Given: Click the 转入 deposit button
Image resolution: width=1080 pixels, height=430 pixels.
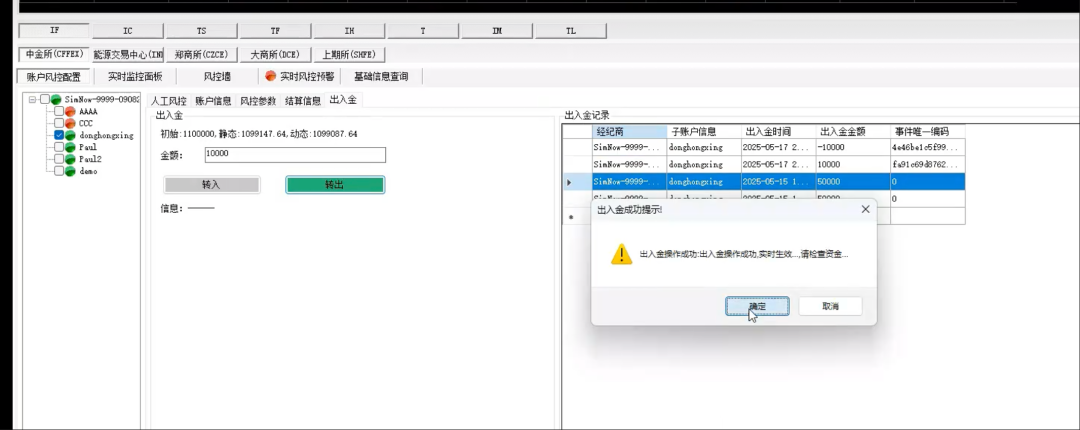Looking at the screenshot, I should click(211, 185).
